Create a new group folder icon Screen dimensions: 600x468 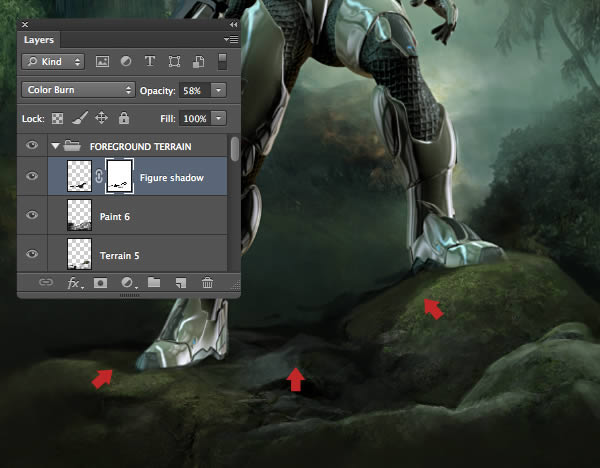[x=154, y=282]
